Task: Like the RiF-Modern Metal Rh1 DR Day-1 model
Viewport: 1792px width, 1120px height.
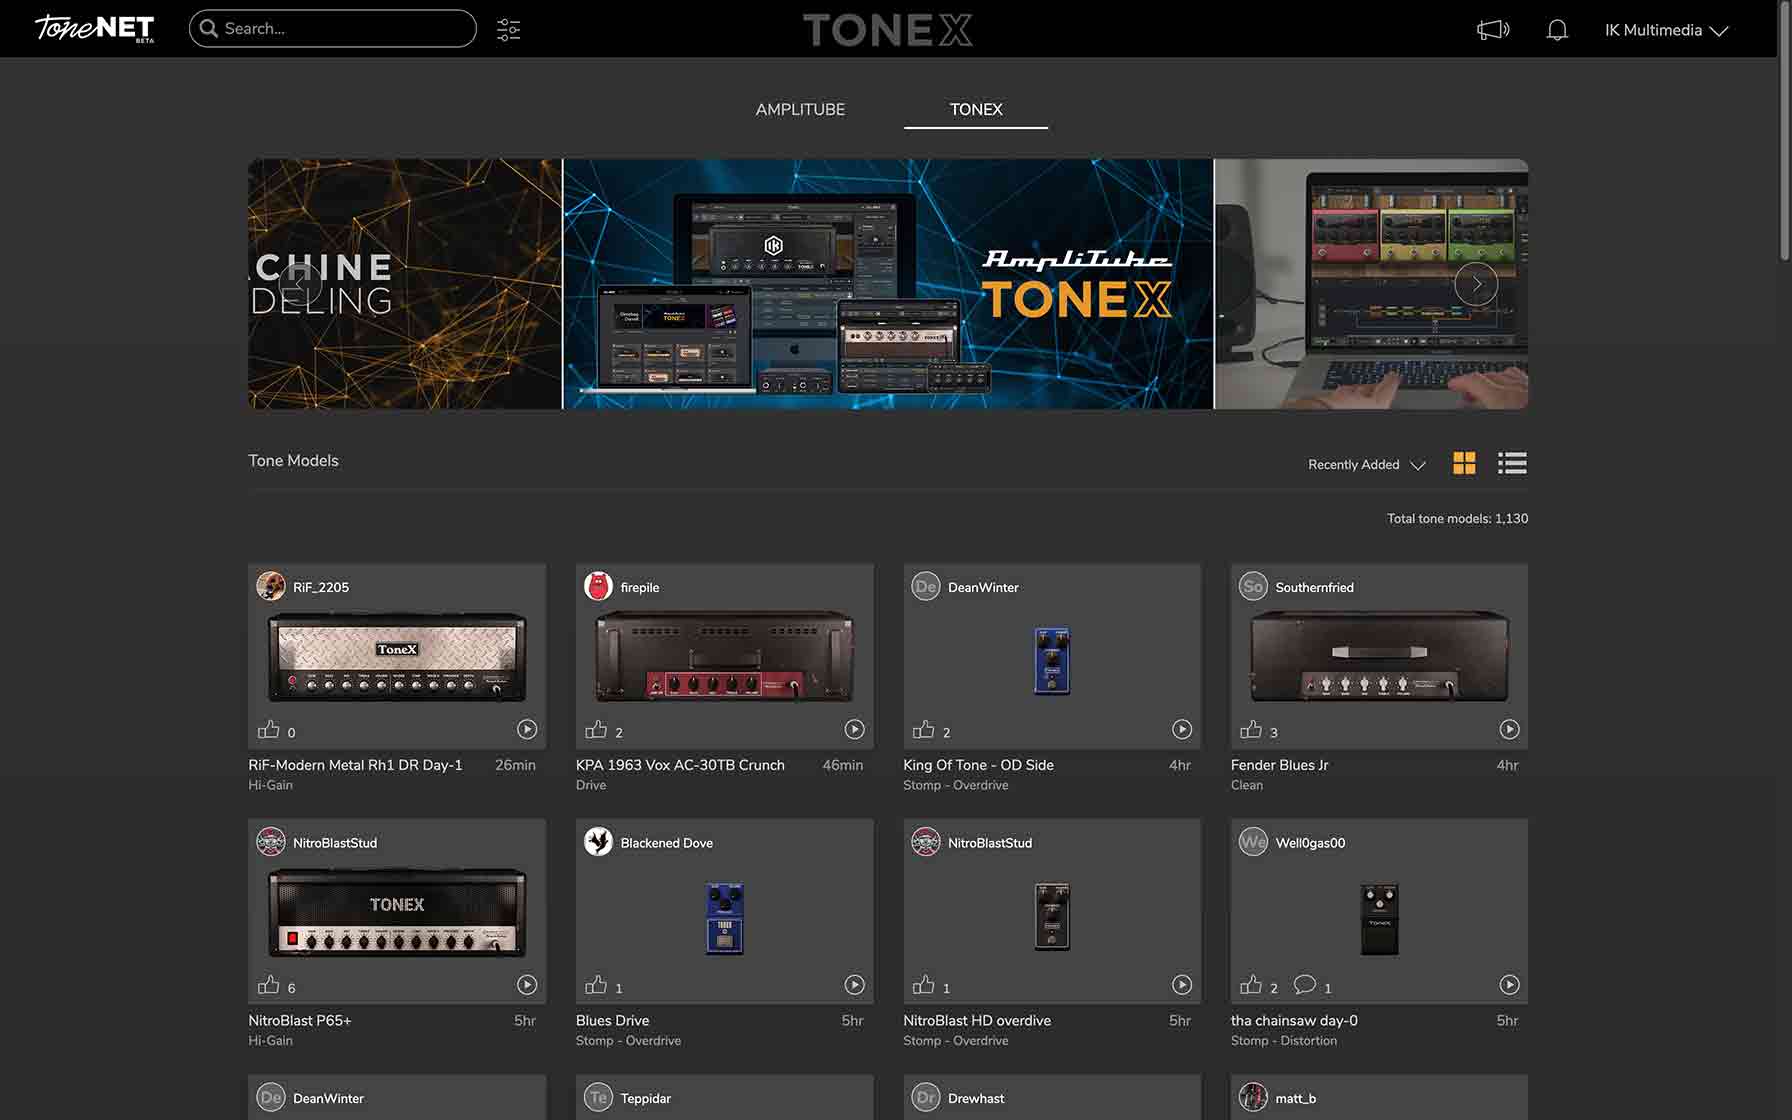Action: (269, 729)
